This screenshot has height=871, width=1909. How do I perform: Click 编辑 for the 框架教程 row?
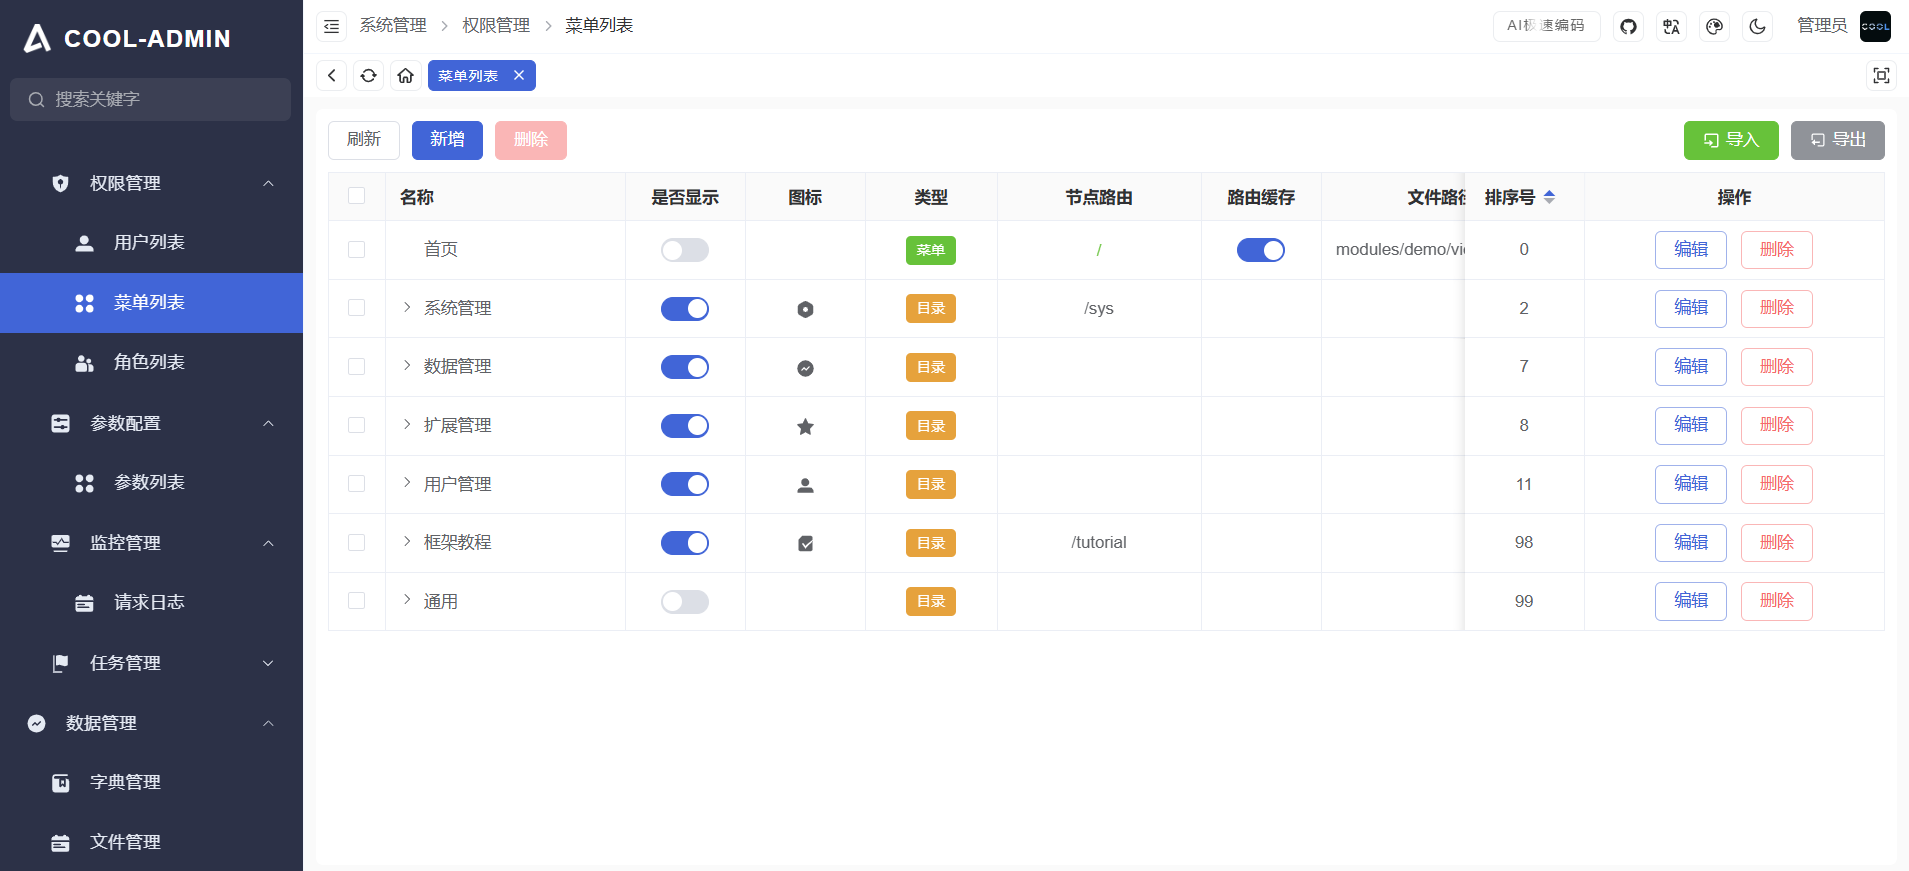(1690, 543)
